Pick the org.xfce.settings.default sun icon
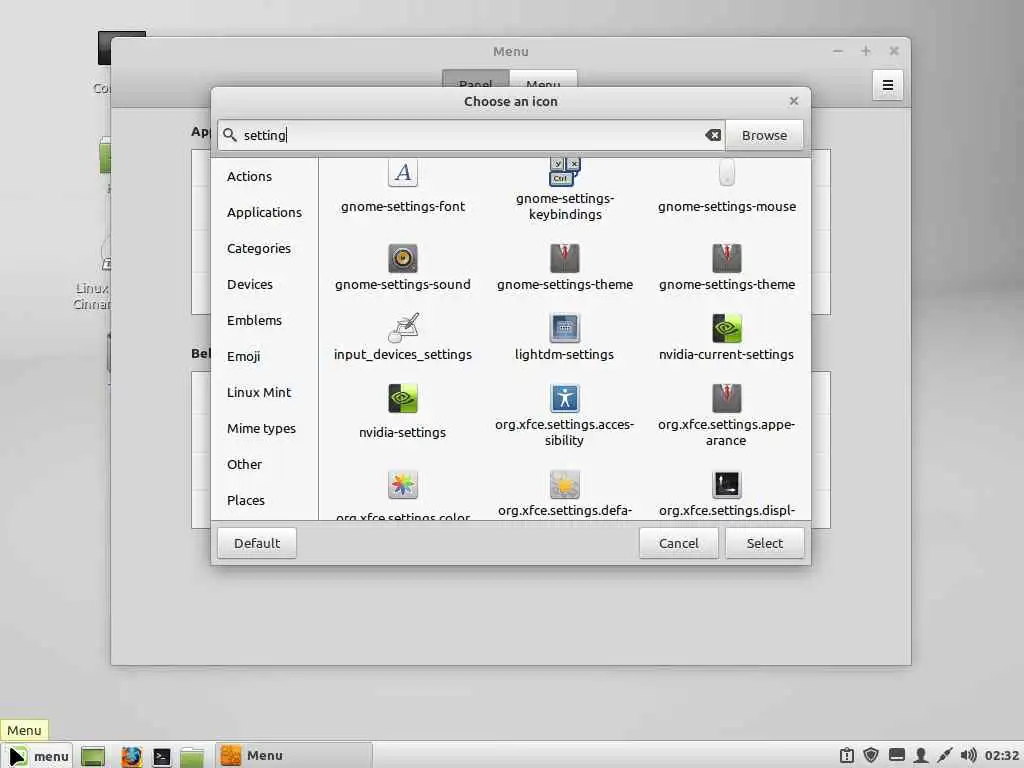The width and height of the screenshot is (1024, 768). tap(565, 485)
